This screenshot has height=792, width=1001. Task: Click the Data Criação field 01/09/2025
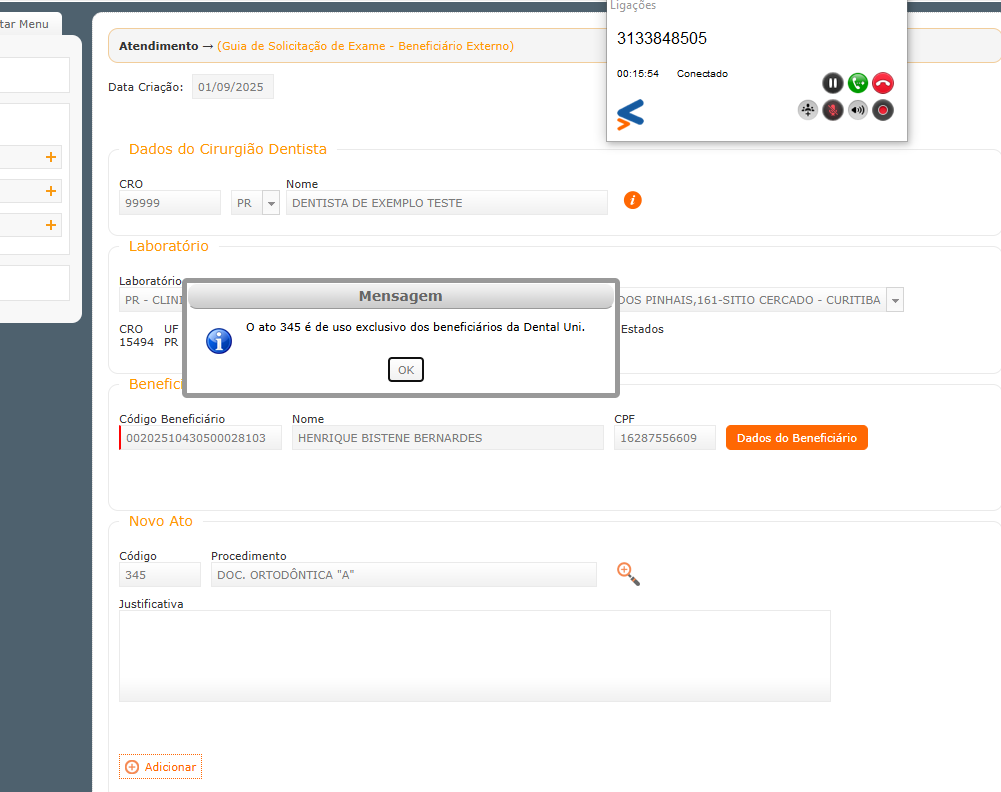pos(232,87)
